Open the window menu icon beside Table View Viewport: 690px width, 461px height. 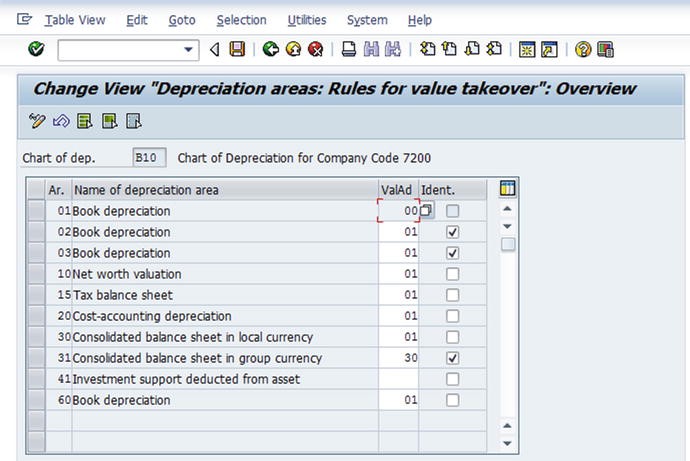24,19
